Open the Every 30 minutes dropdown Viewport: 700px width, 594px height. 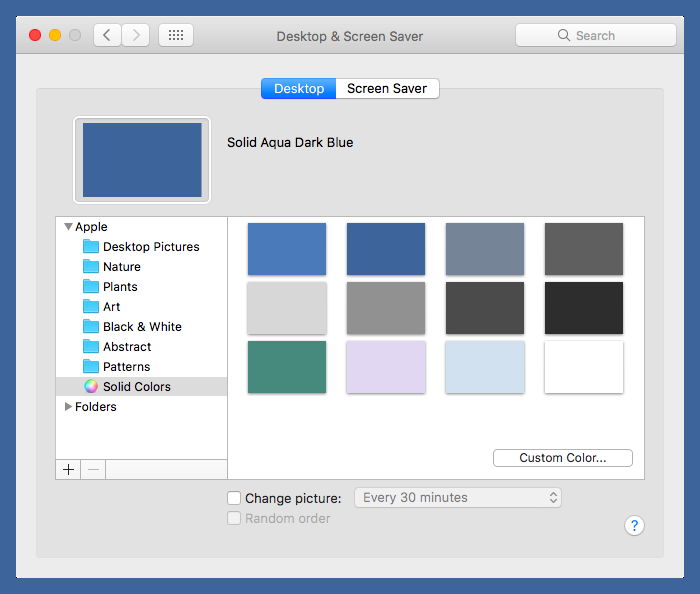pyautogui.click(x=458, y=497)
